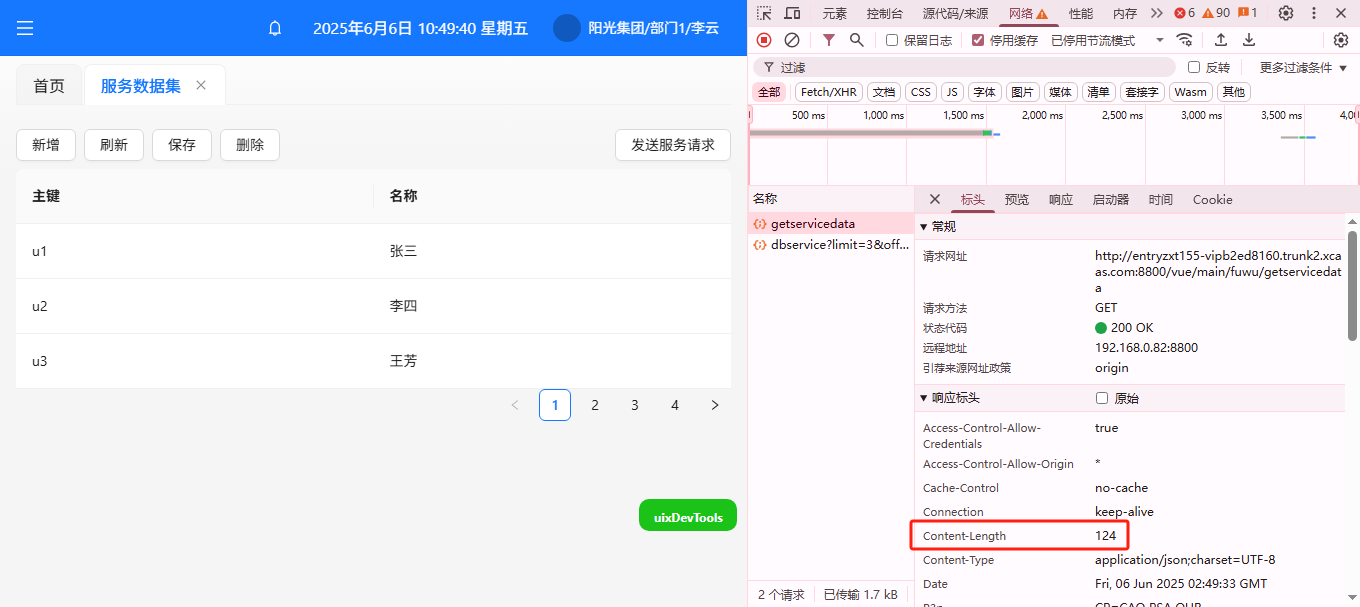
Task: Jump to page 4 of the table
Action: pos(675,405)
